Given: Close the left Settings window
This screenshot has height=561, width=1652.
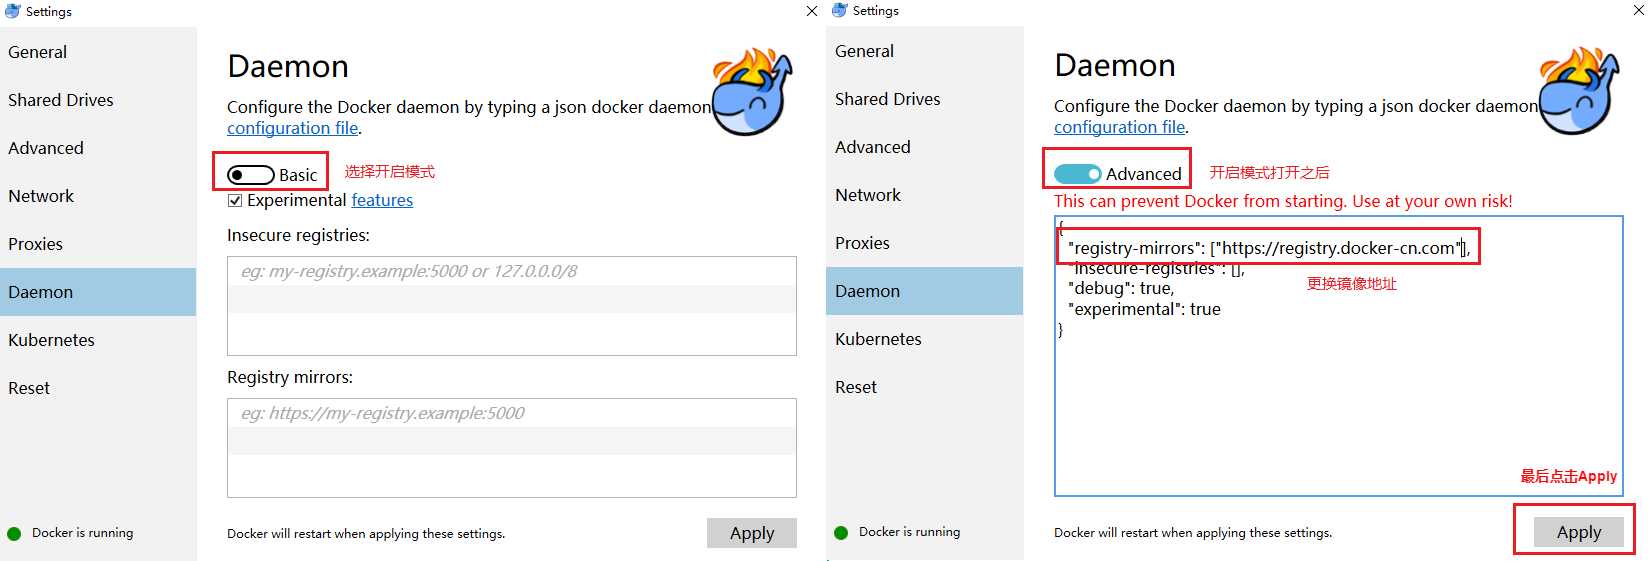Looking at the screenshot, I should click(x=812, y=11).
